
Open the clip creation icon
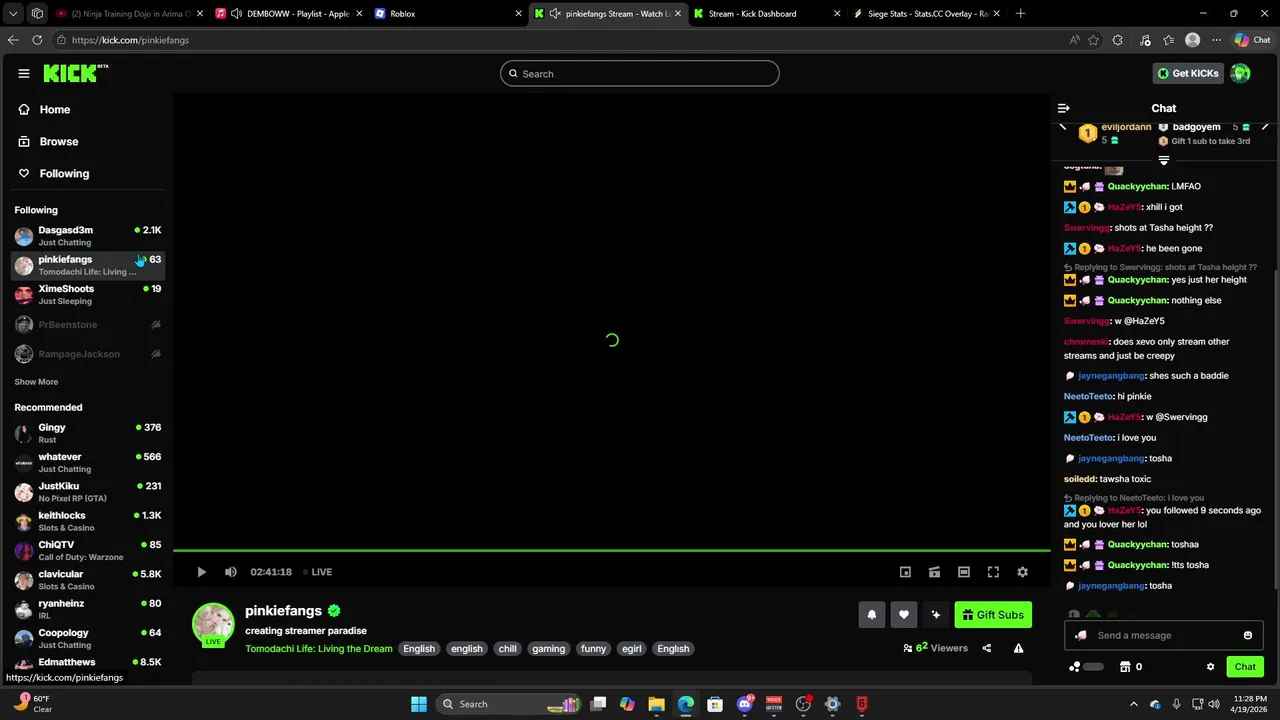pos(934,572)
